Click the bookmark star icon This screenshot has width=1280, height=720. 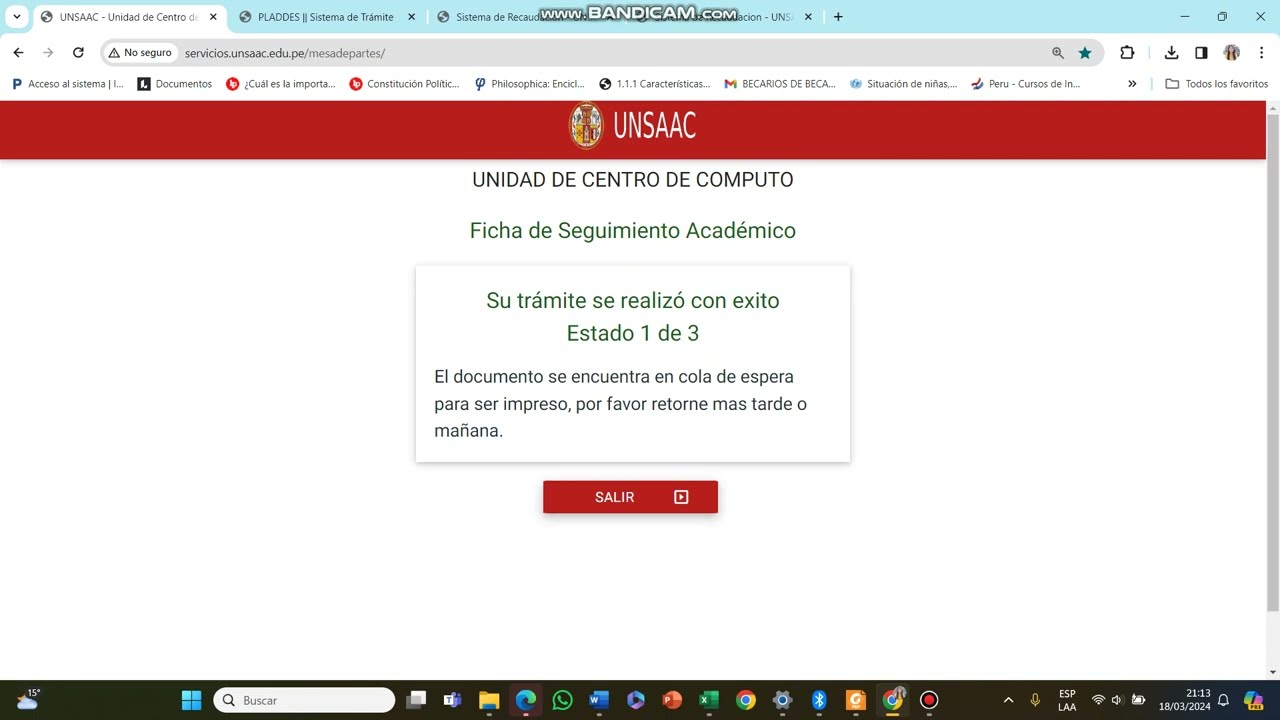[1085, 53]
